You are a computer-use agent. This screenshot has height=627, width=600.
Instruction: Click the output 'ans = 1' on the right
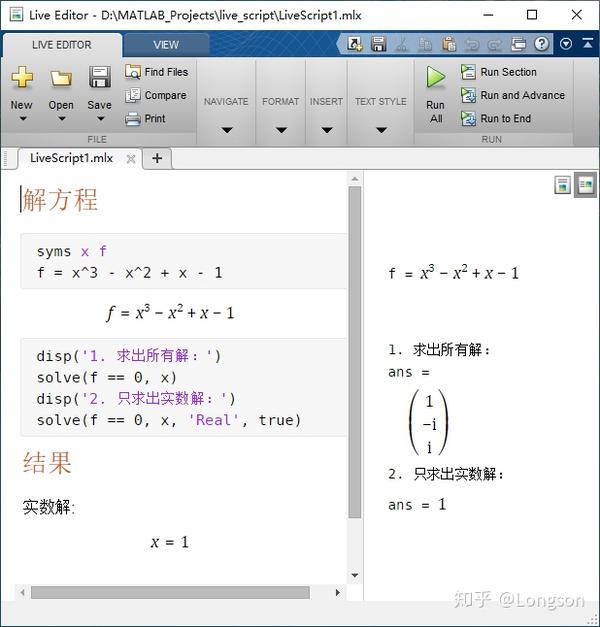point(417,505)
